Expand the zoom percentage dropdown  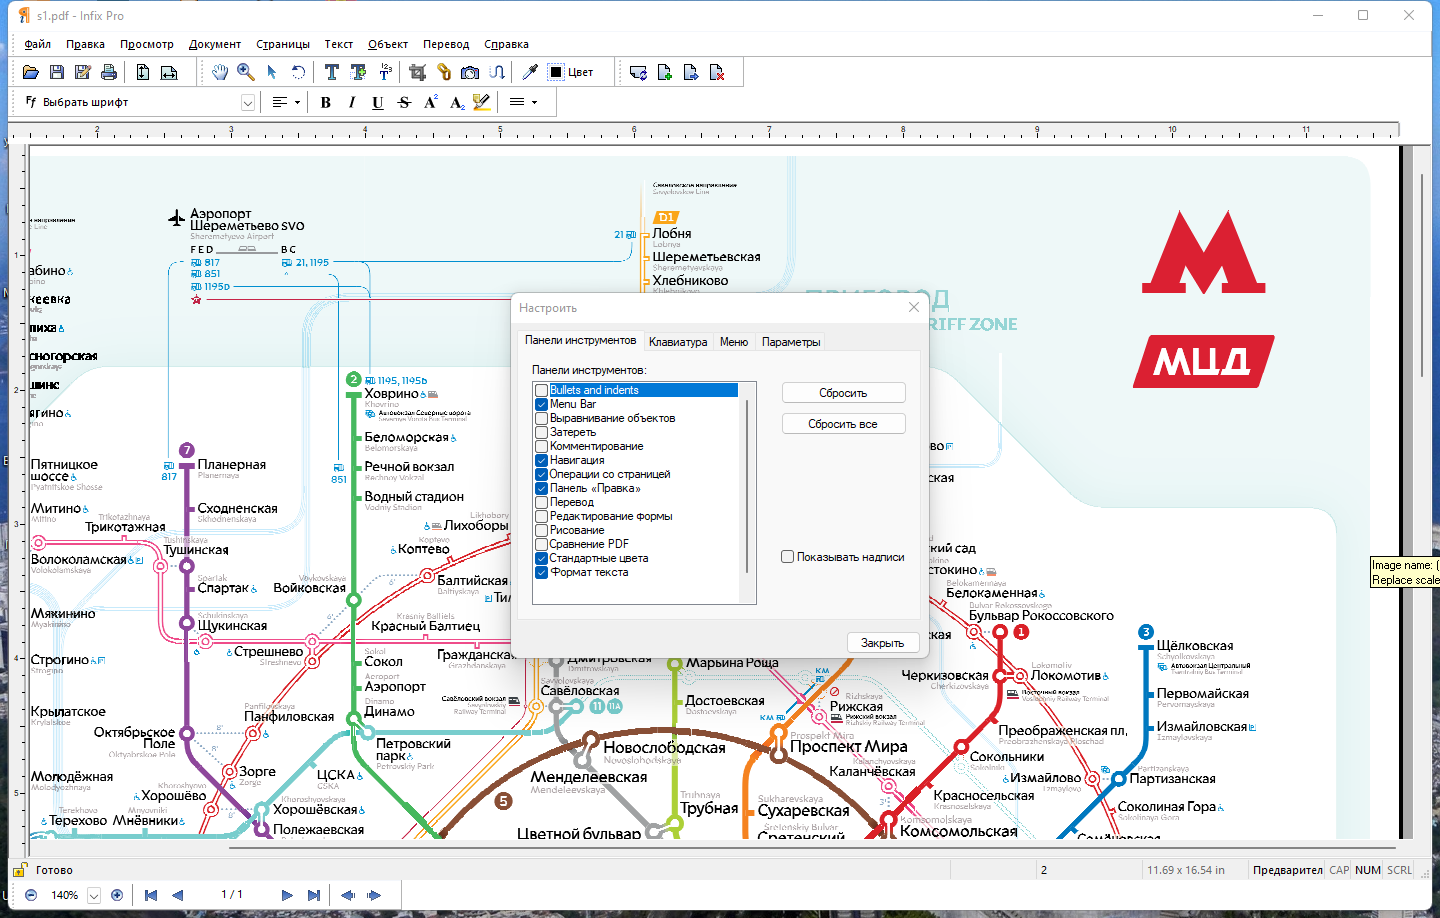tap(94, 895)
